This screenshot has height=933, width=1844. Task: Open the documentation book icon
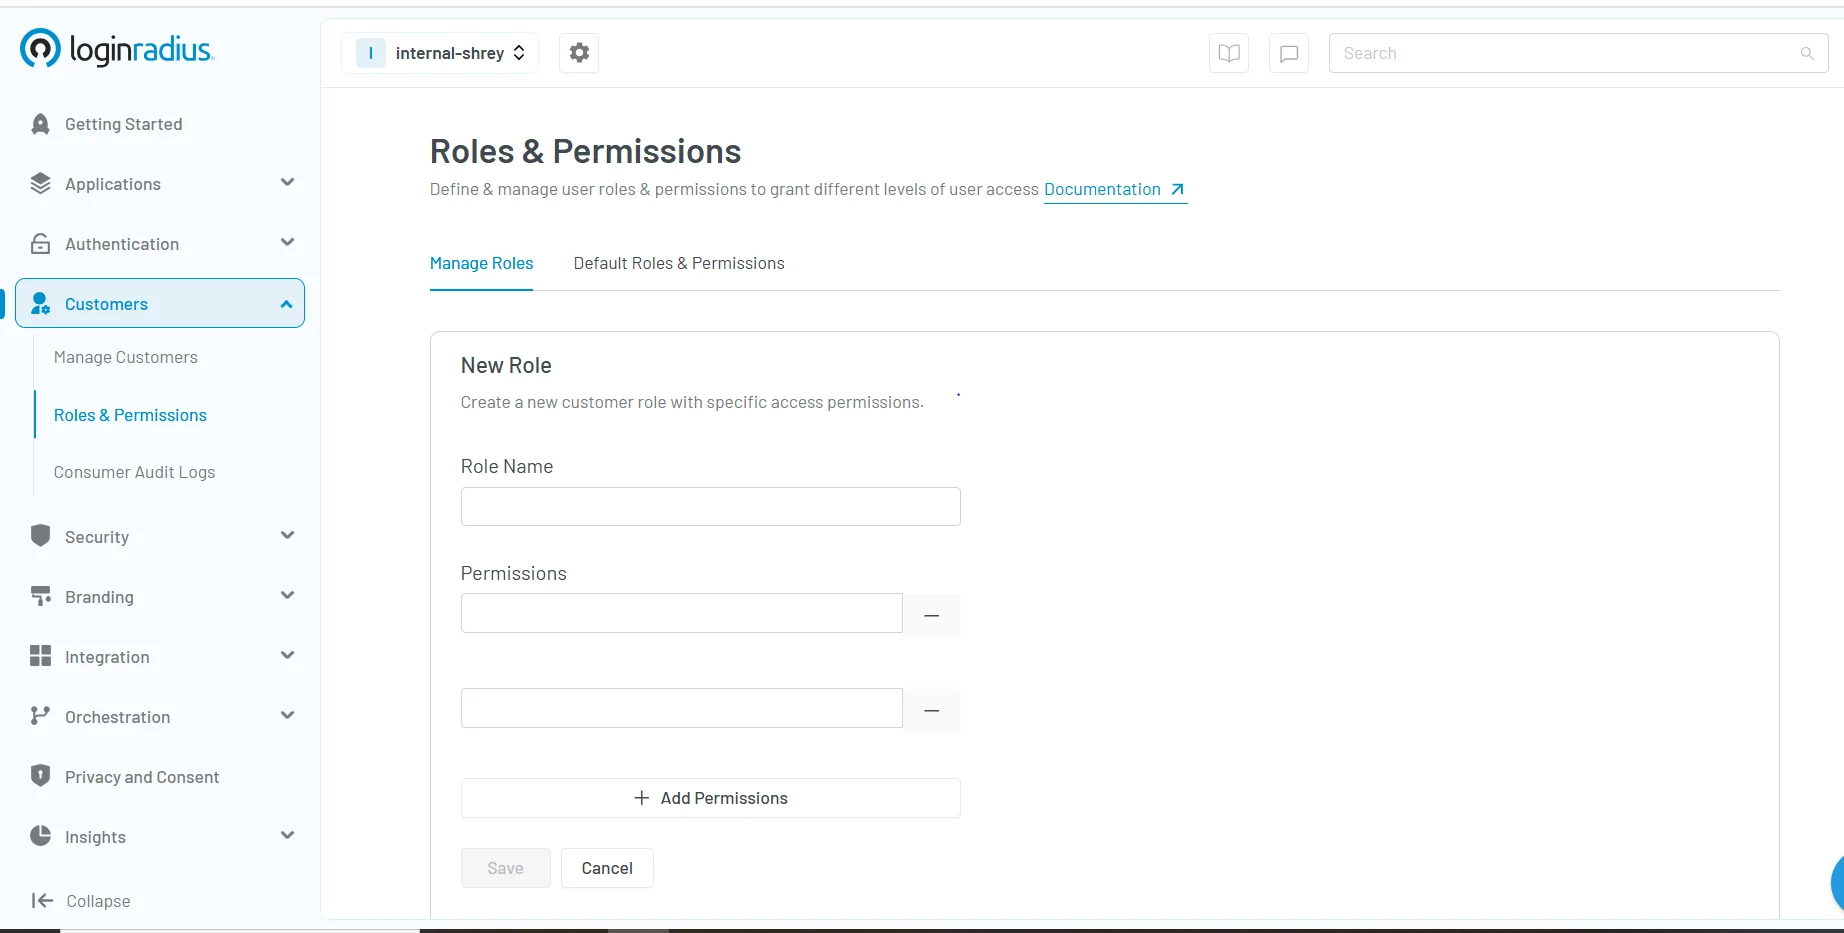pyautogui.click(x=1228, y=53)
